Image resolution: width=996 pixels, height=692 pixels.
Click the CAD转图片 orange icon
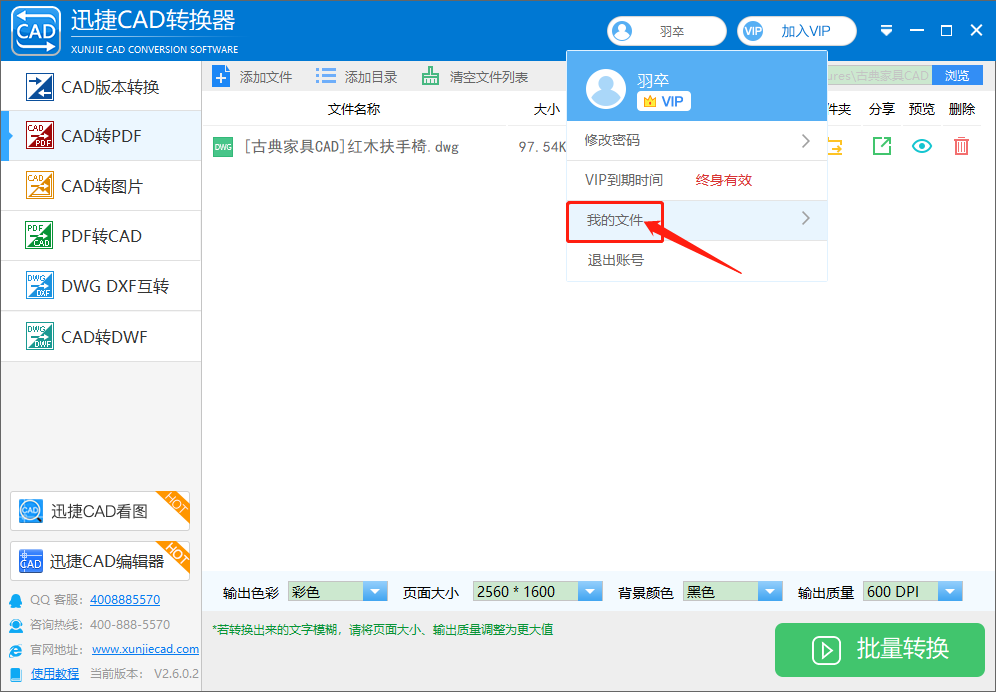pos(39,186)
